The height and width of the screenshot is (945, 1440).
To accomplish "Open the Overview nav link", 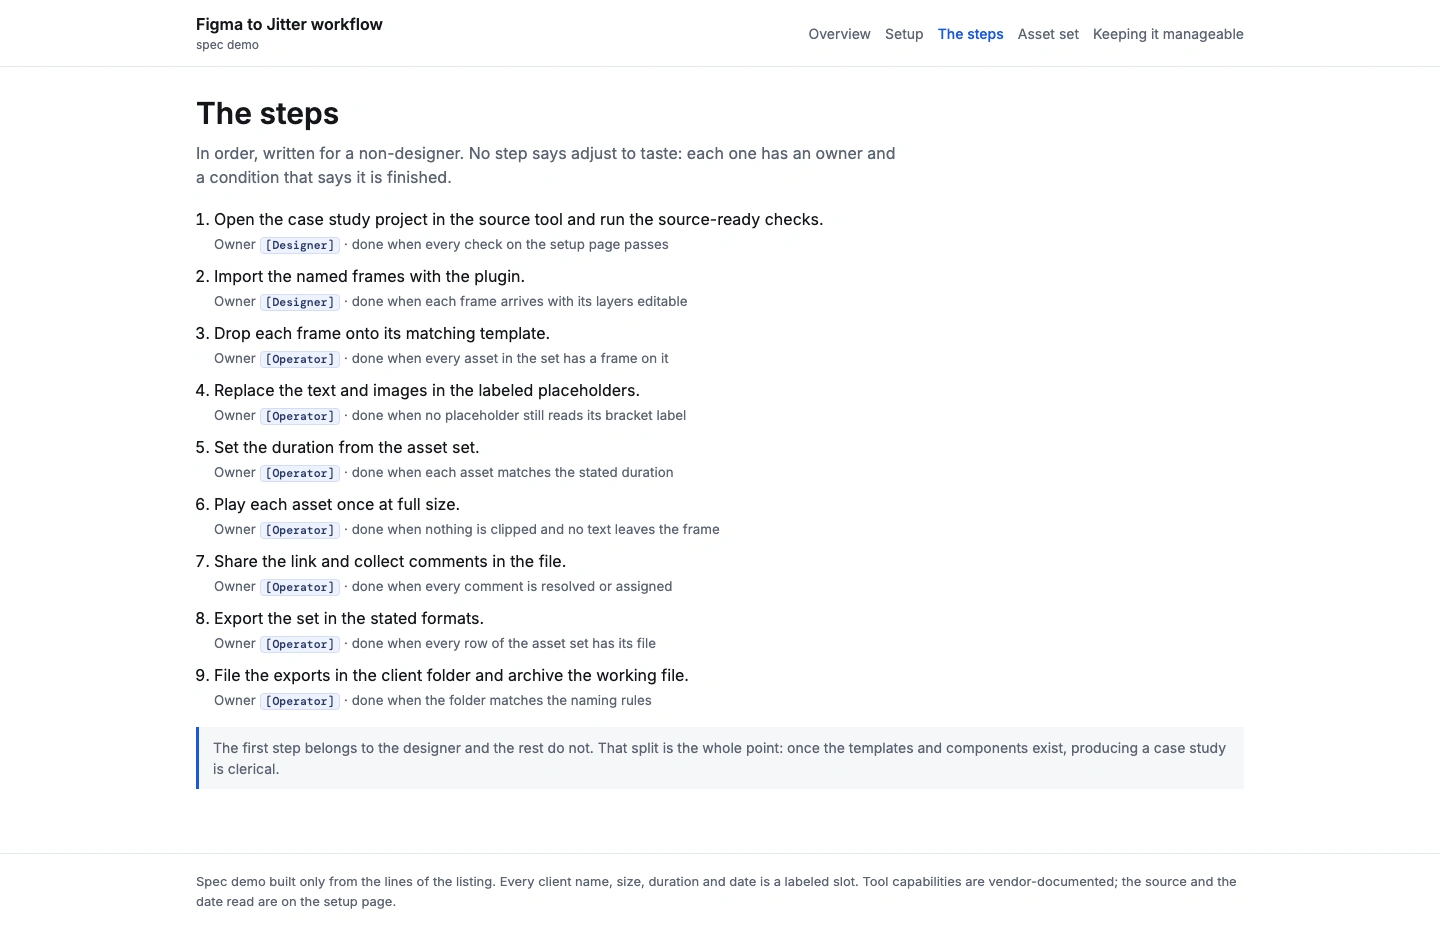I will coord(839,34).
